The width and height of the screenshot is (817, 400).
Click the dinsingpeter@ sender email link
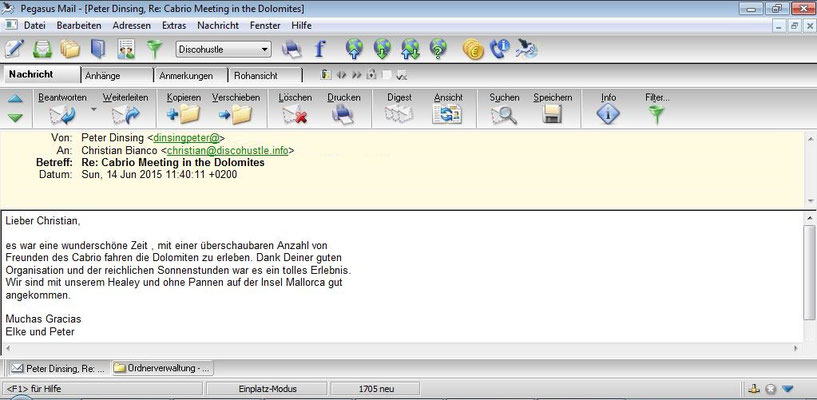pyautogui.click(x=187, y=138)
